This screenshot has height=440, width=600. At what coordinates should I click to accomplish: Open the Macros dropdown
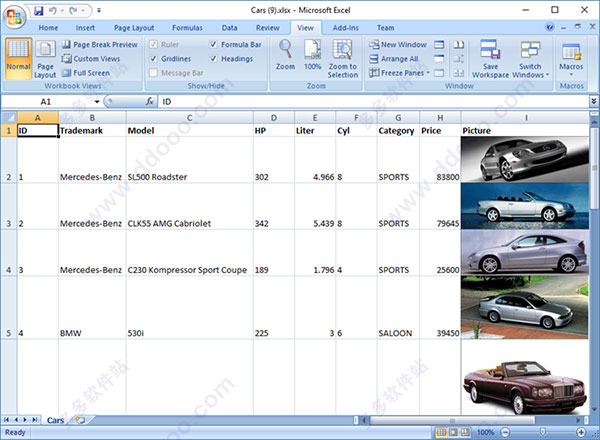coord(571,58)
